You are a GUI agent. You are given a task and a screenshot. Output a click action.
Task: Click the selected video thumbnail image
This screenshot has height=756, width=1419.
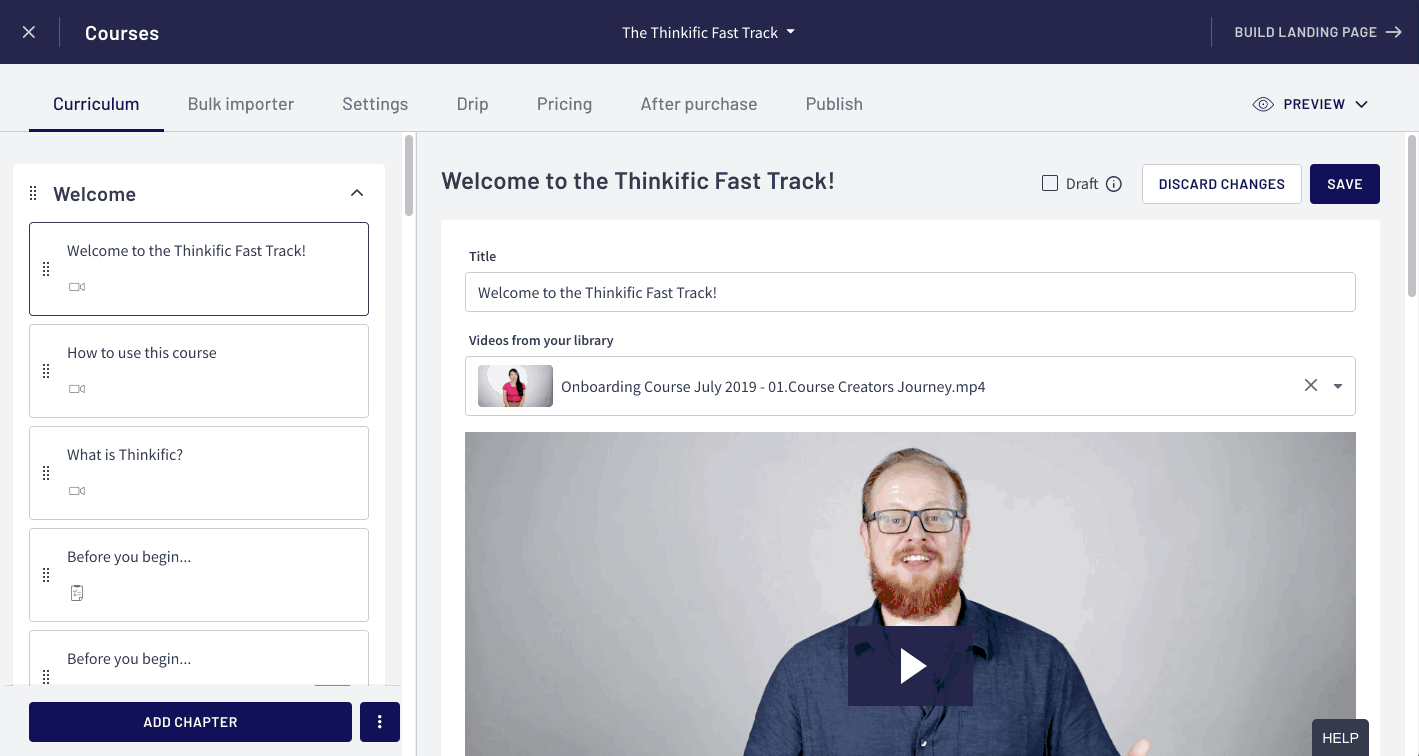click(515, 386)
